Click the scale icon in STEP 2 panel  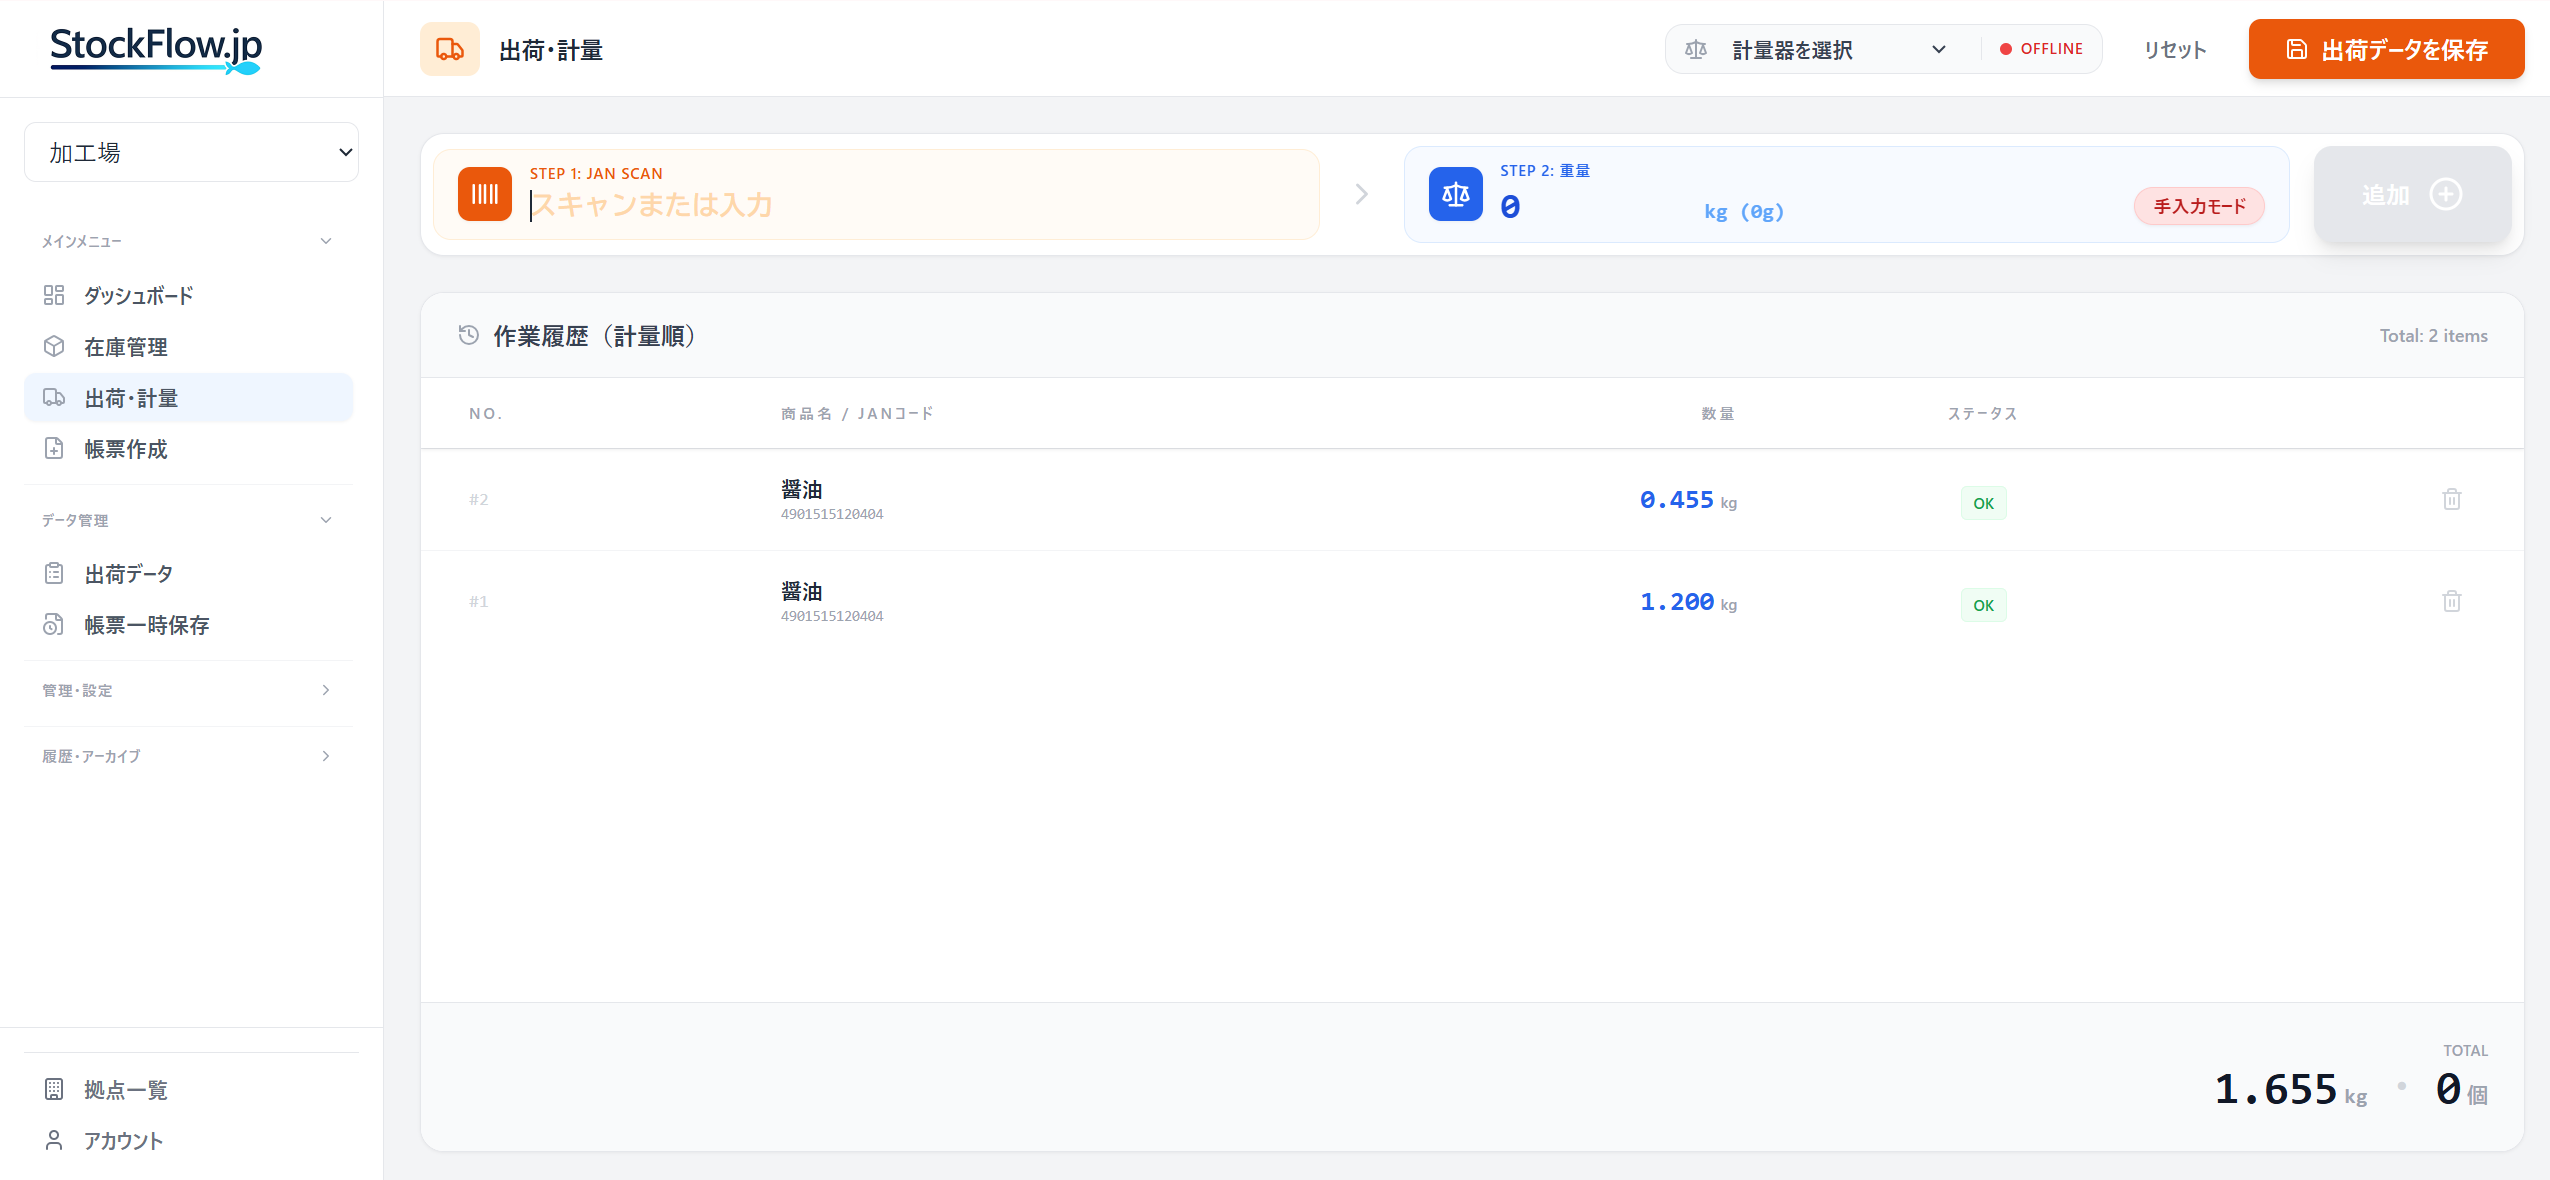coord(1453,193)
